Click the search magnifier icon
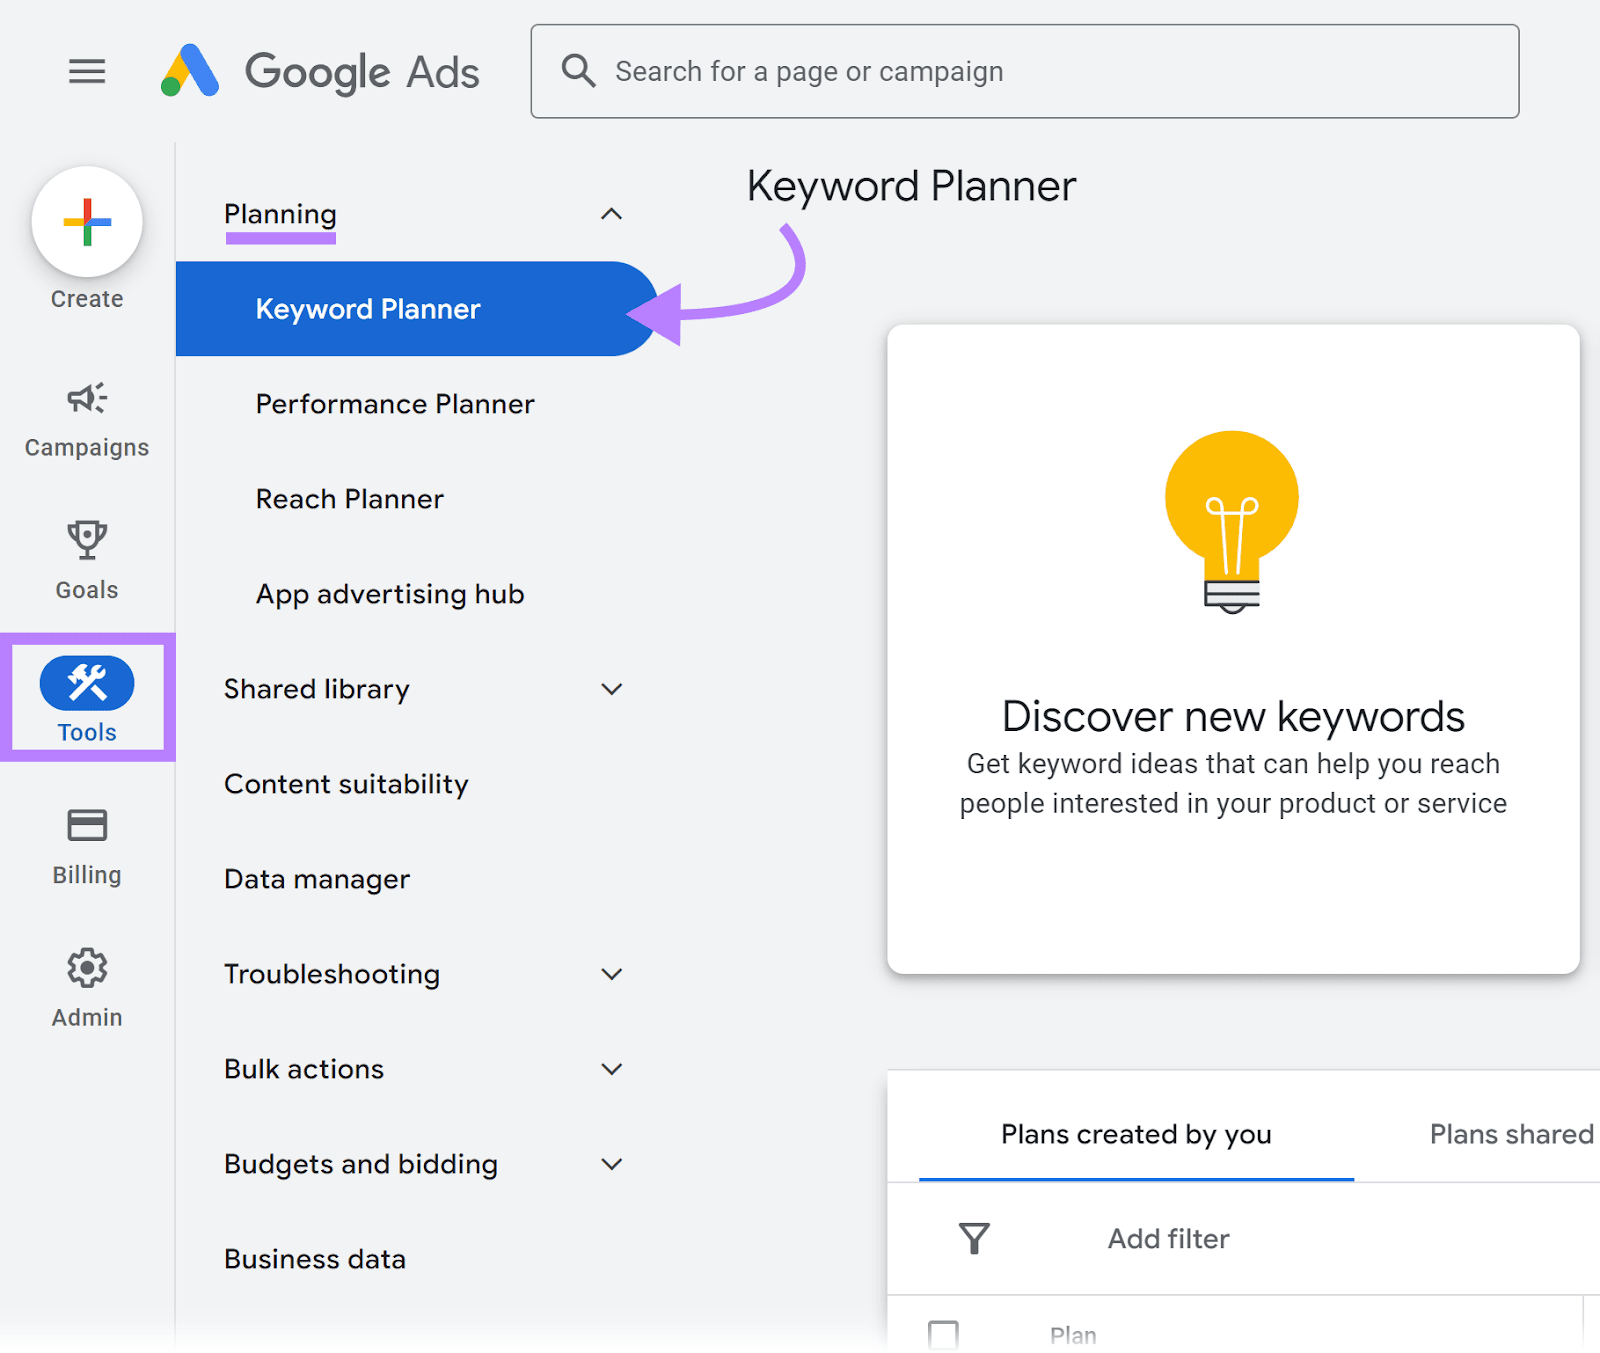This screenshot has width=1600, height=1353. tap(578, 70)
